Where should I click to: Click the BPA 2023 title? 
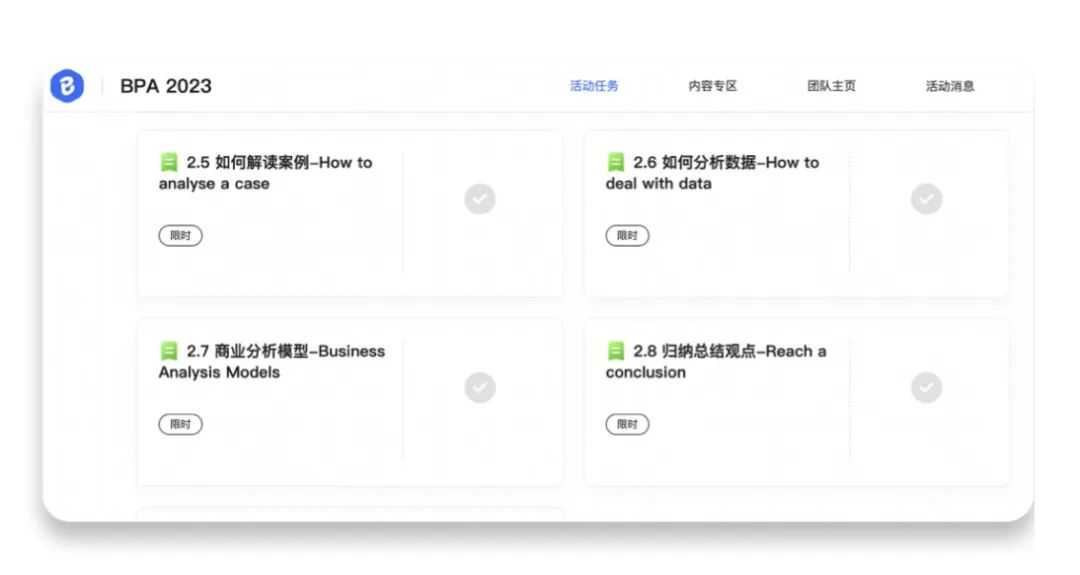pyautogui.click(x=166, y=86)
